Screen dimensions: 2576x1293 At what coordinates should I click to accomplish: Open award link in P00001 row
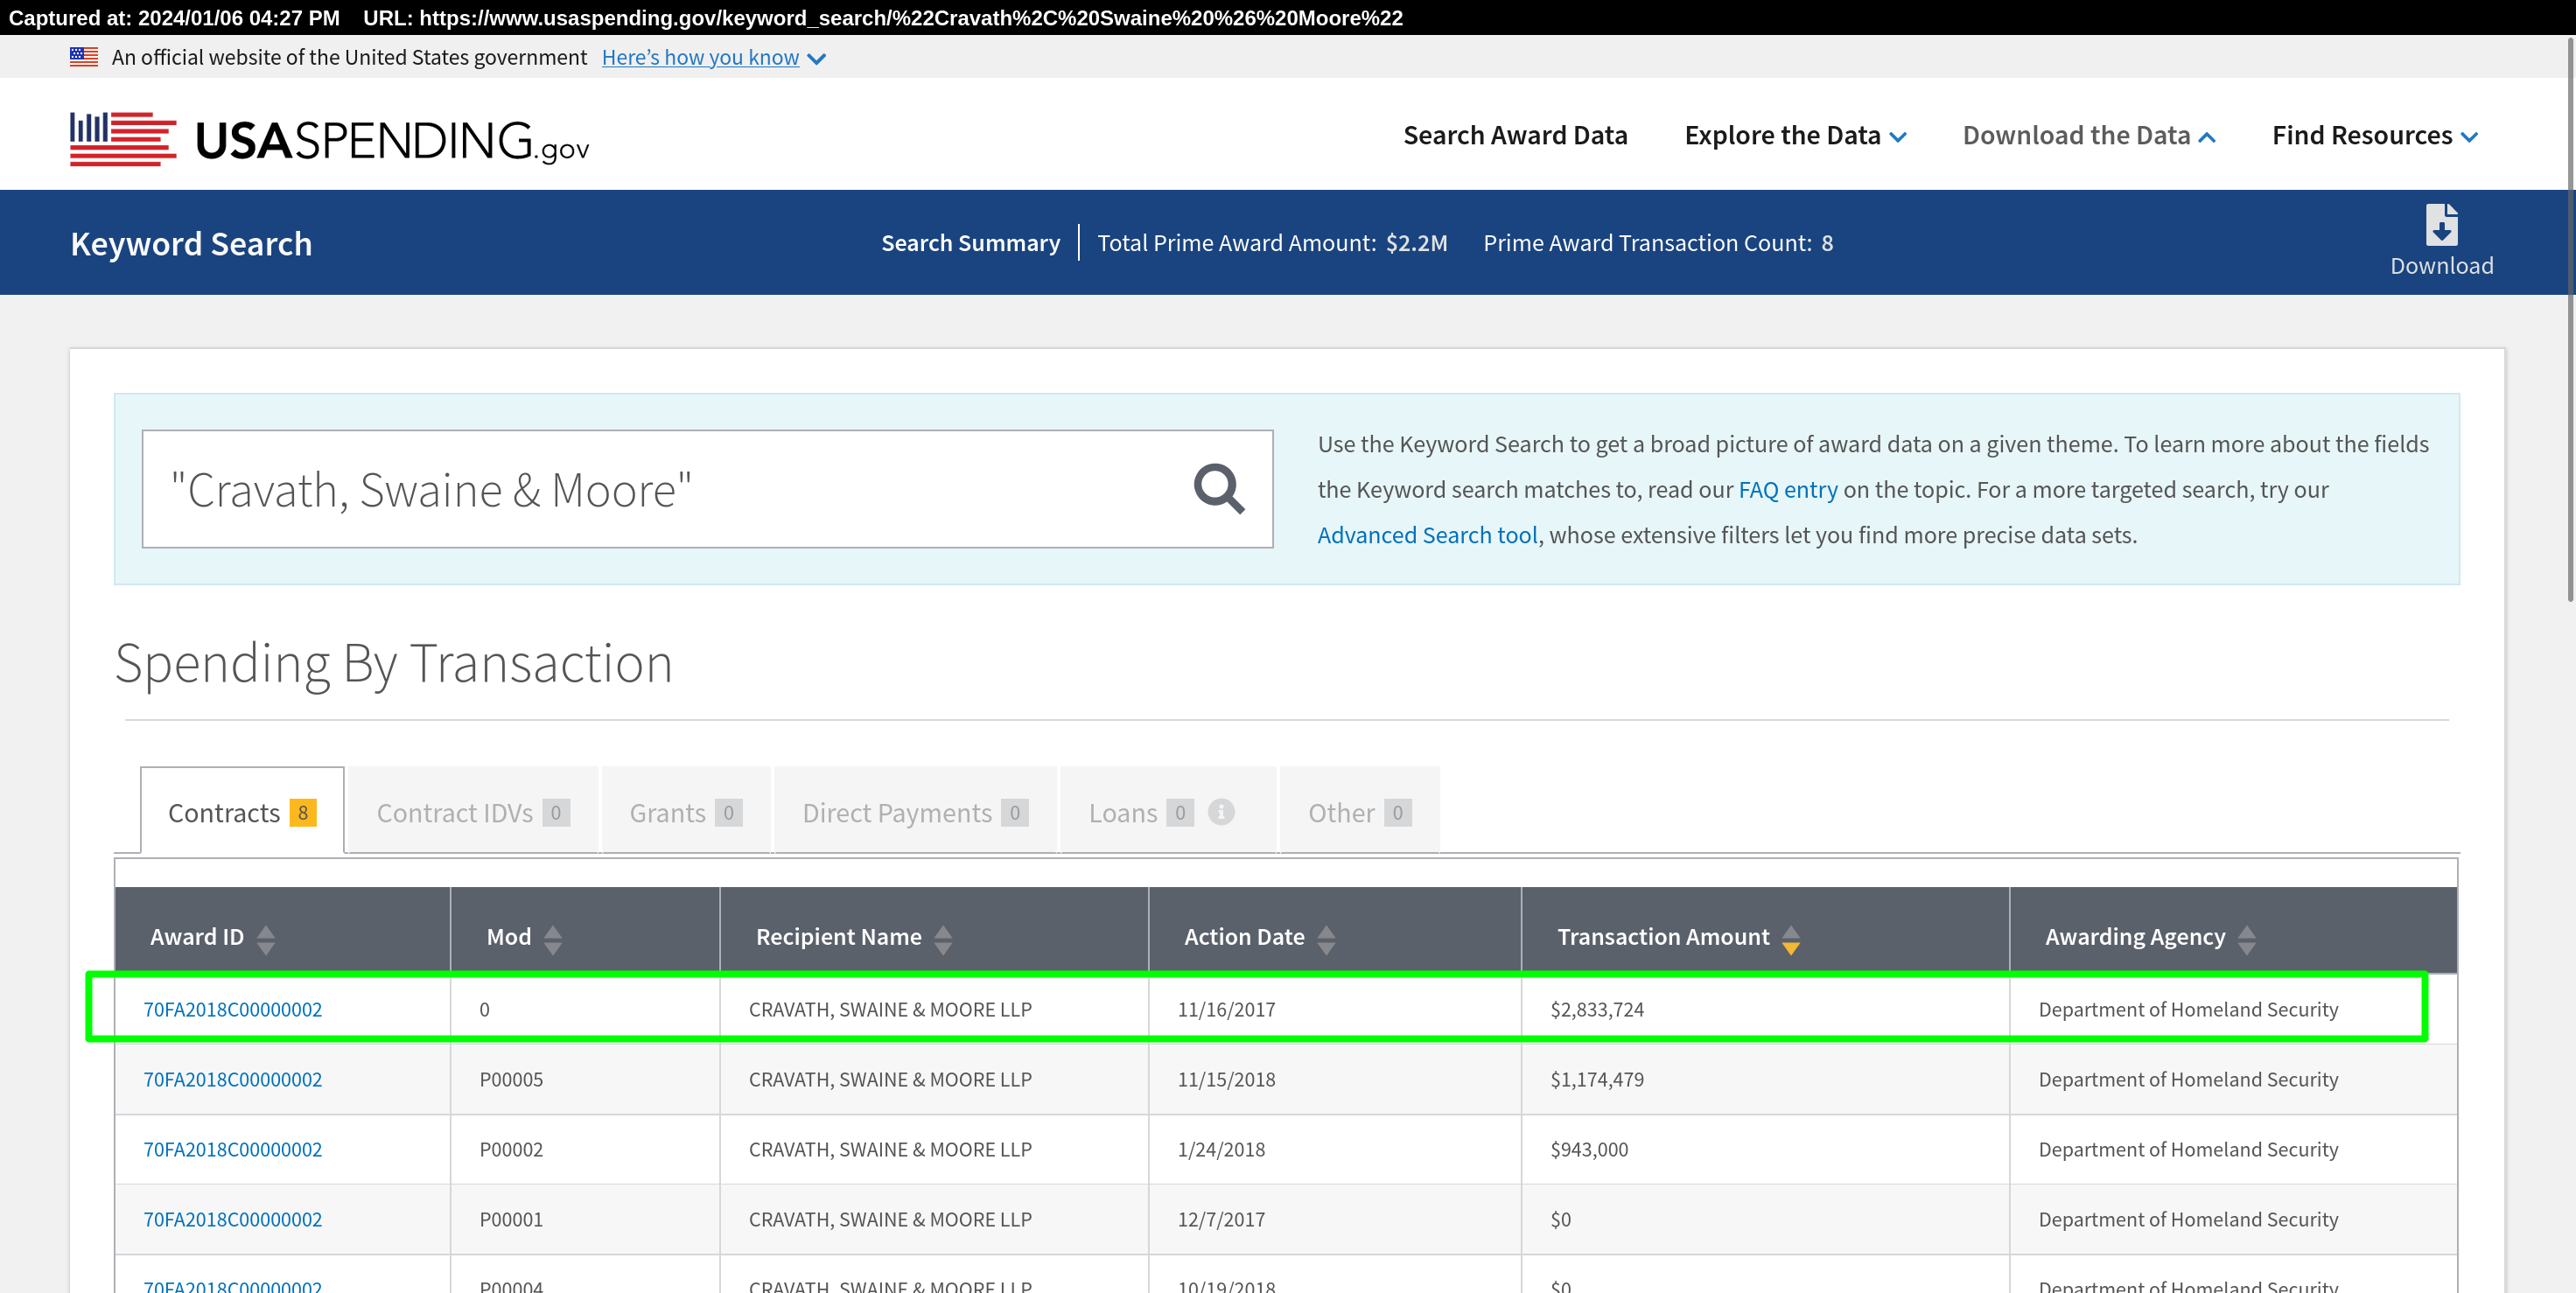pyautogui.click(x=232, y=1219)
